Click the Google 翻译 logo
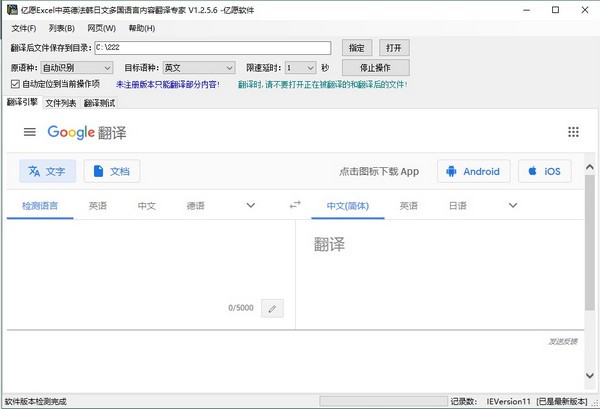600x409 pixels. [x=87, y=132]
